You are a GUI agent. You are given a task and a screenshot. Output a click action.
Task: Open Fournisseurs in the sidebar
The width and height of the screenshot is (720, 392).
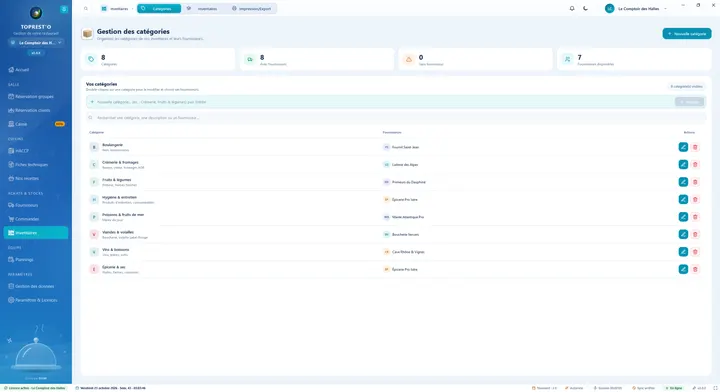tap(36, 205)
